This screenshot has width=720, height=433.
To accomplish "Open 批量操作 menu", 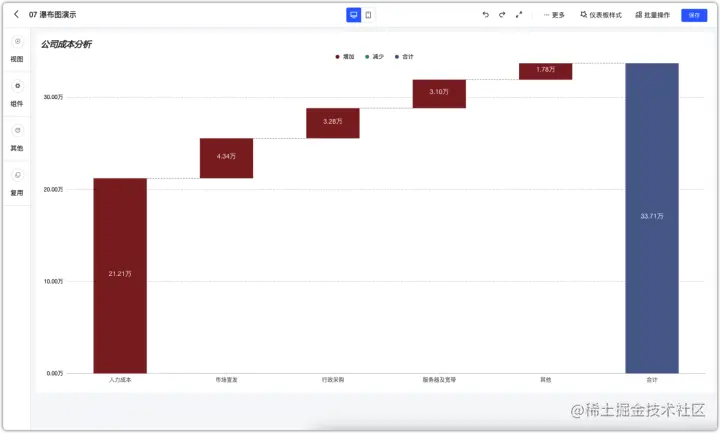I will coord(652,15).
